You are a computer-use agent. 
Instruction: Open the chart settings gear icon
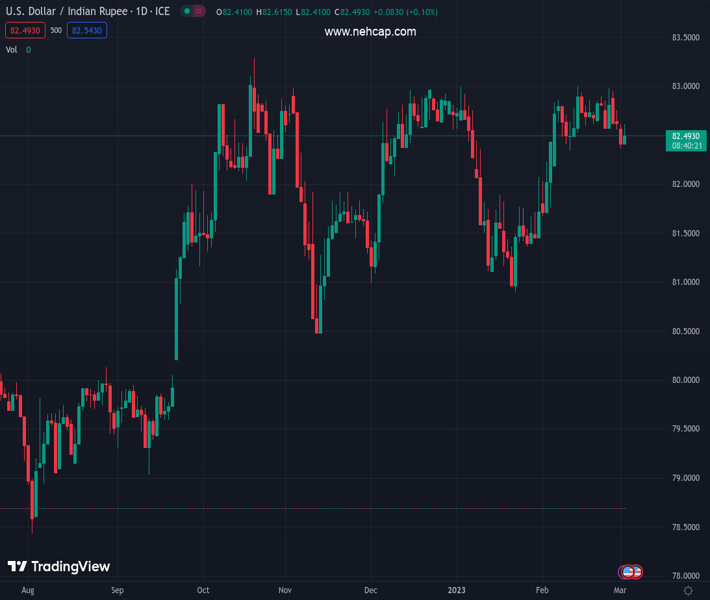(688, 591)
